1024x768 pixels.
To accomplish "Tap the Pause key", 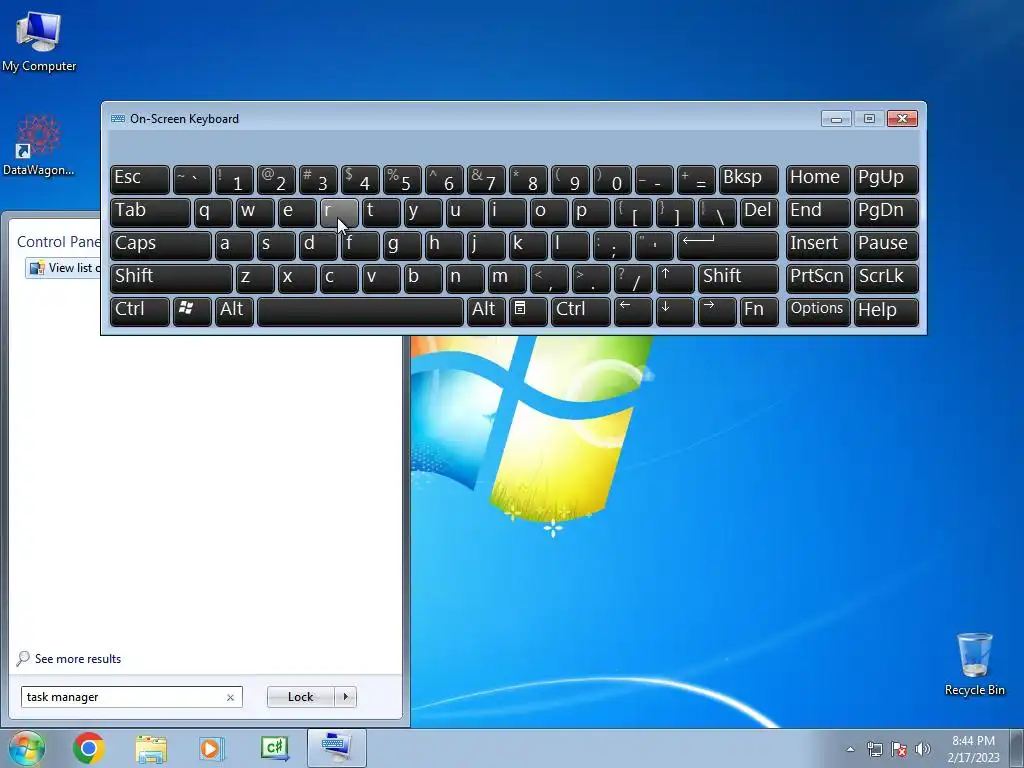I will point(886,246).
